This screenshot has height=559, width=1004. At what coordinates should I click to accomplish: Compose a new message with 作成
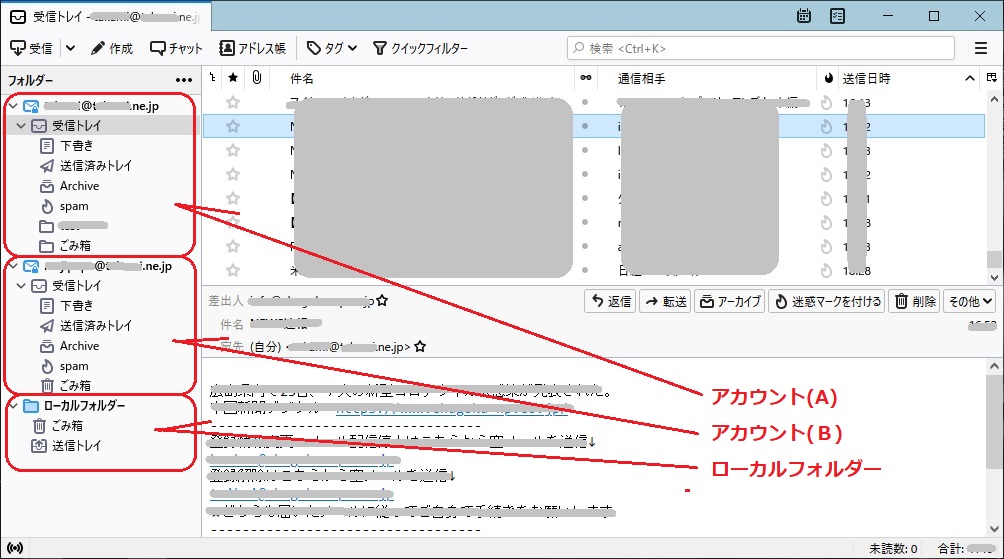click(x=111, y=48)
